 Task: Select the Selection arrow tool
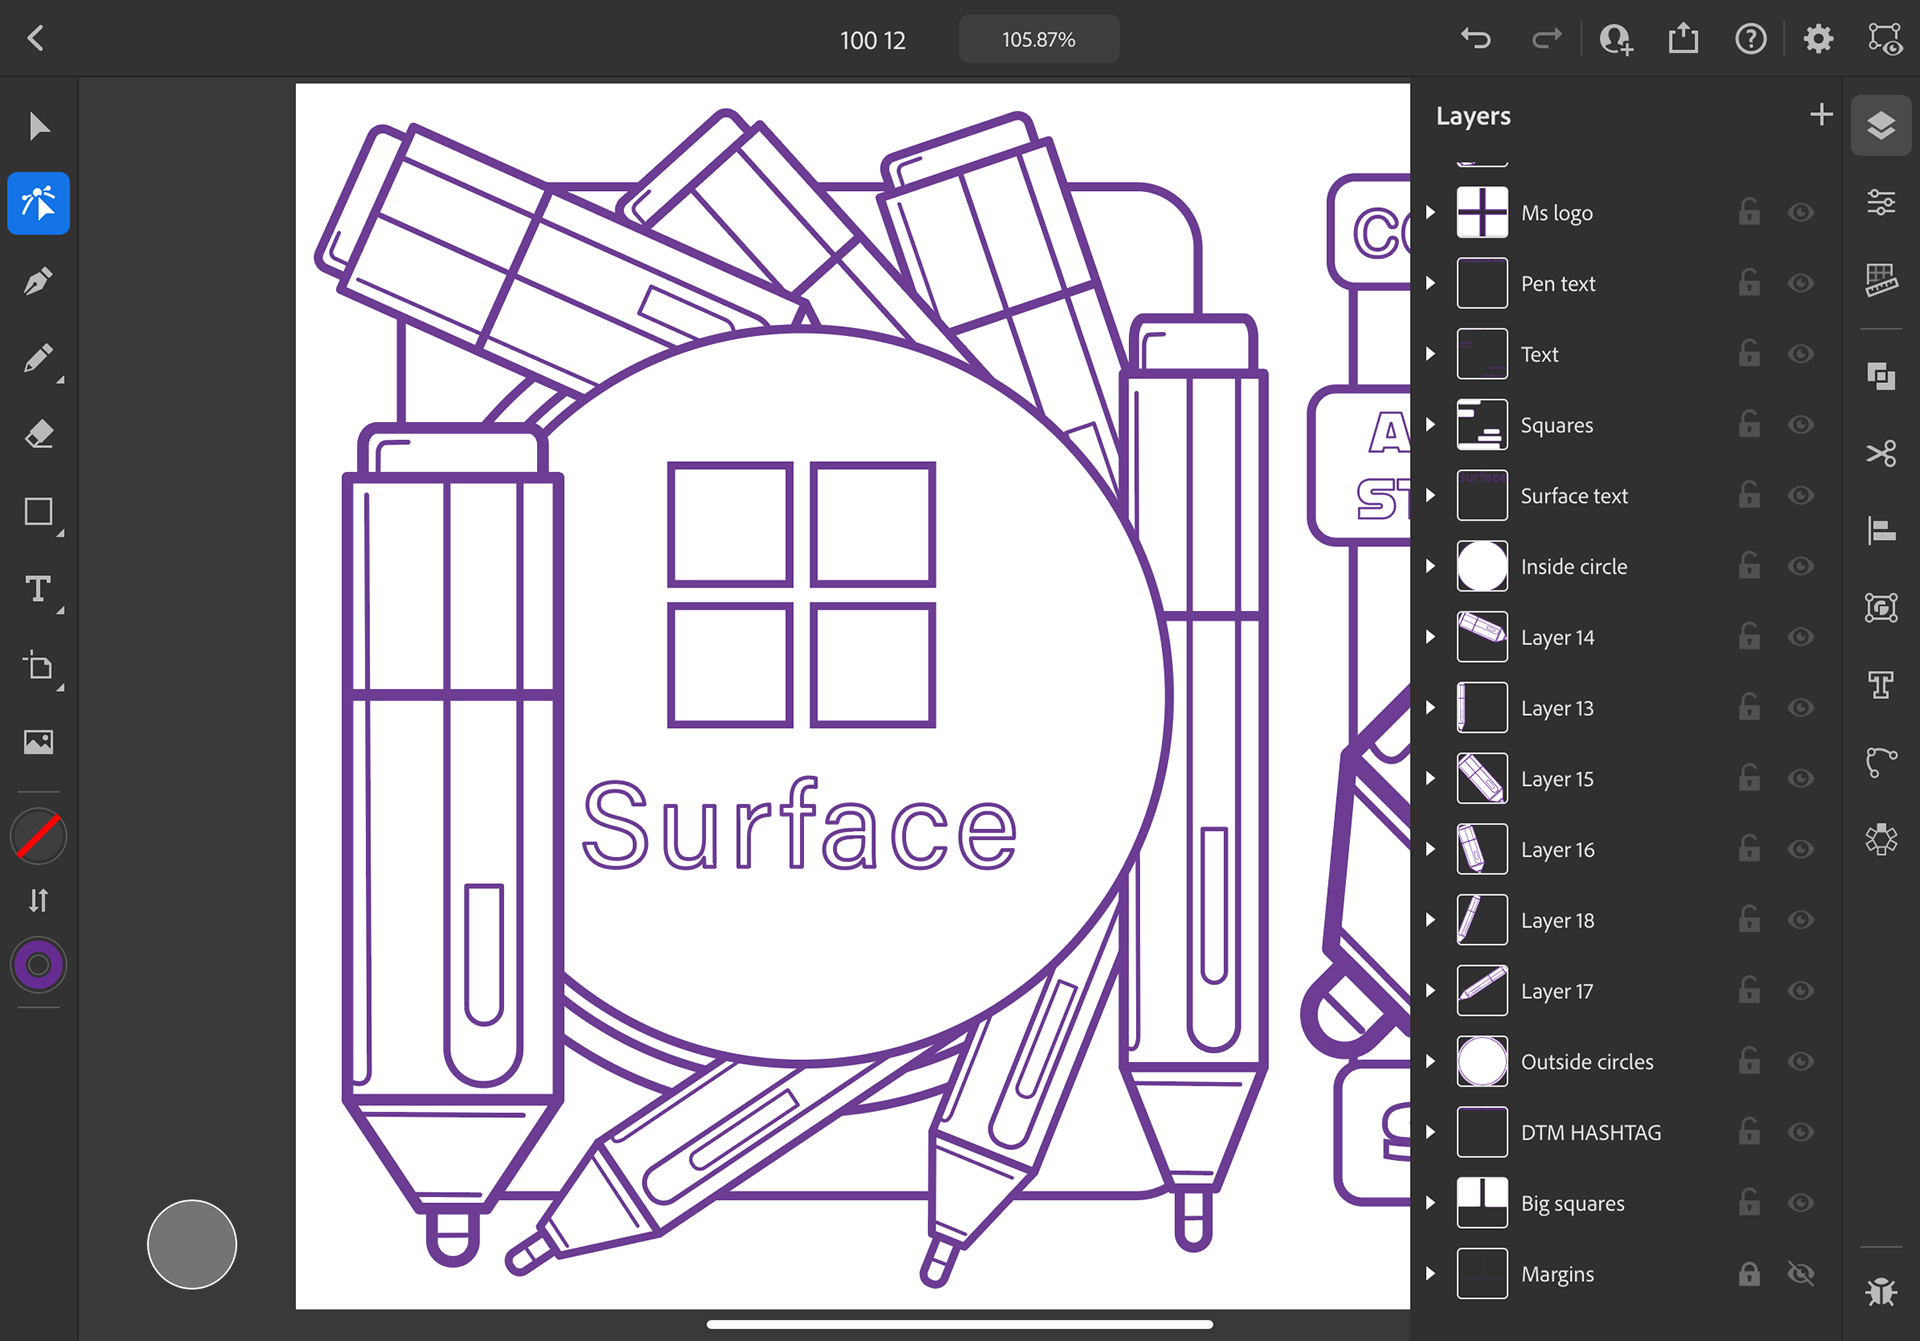click(38, 127)
